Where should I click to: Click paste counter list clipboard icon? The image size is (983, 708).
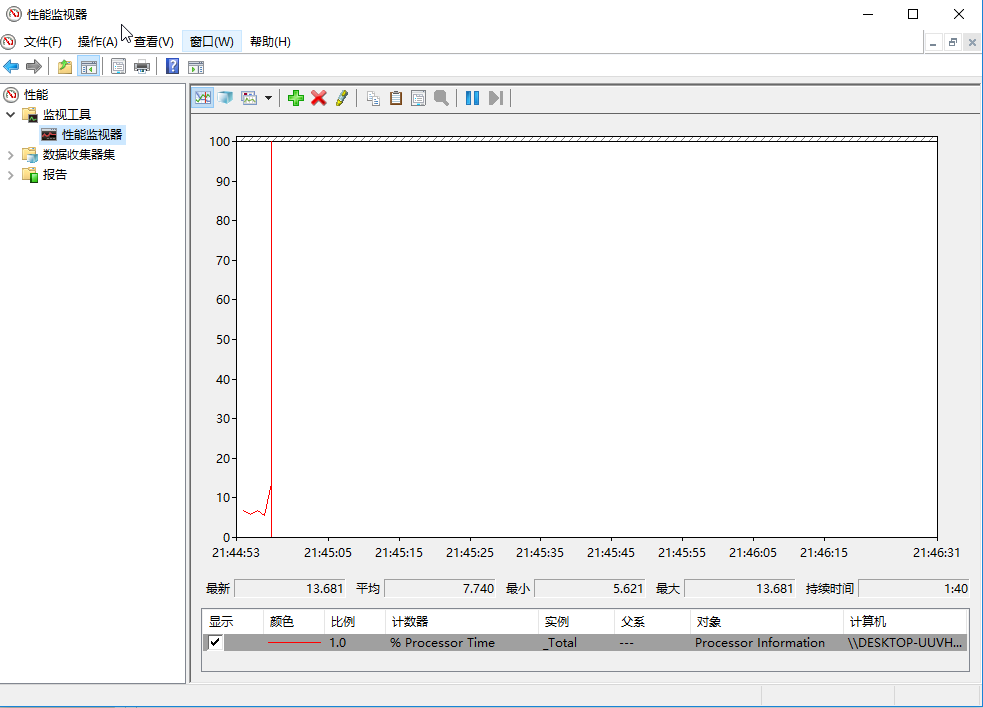coord(396,98)
